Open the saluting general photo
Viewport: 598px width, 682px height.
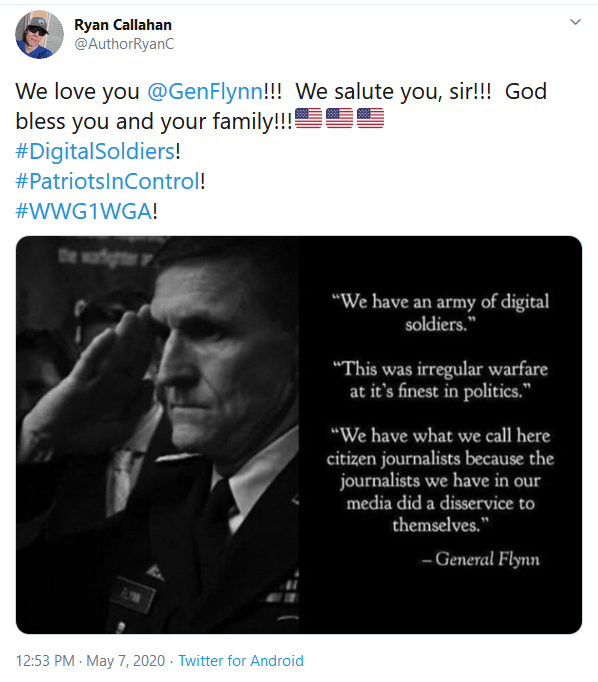click(157, 435)
